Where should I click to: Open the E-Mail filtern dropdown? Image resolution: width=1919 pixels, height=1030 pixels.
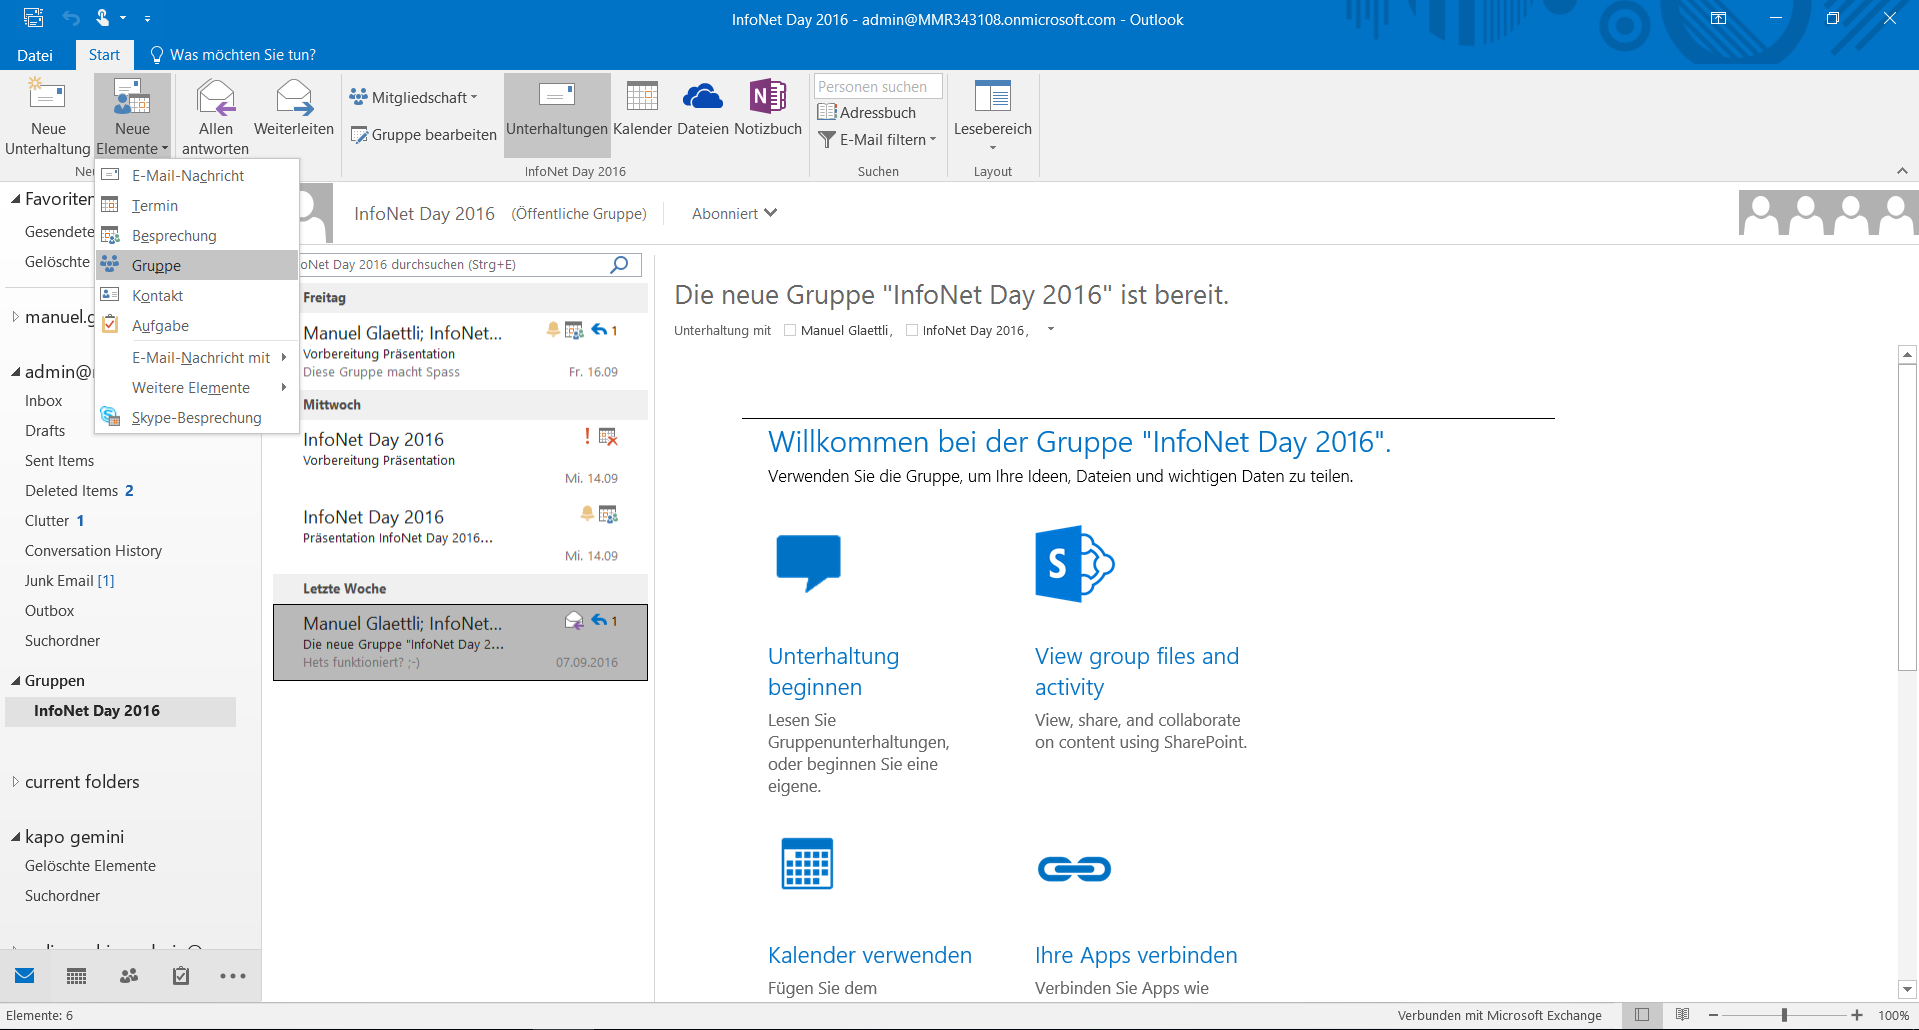[877, 140]
